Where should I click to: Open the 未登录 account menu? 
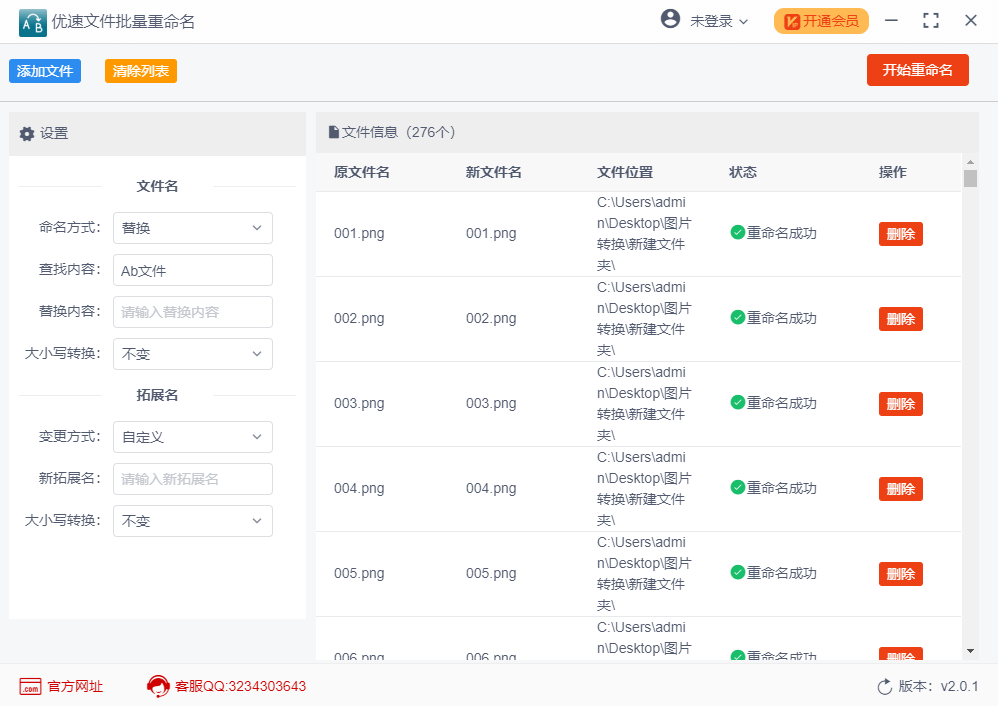coord(718,21)
